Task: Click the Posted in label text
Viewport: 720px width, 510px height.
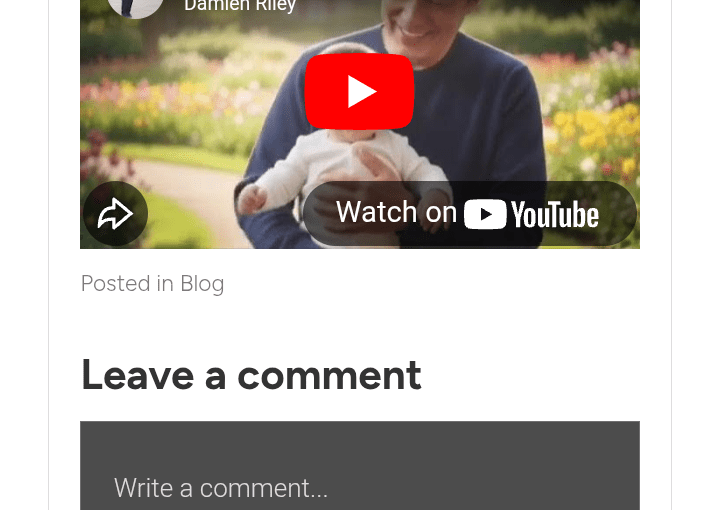Action: pos(127,283)
